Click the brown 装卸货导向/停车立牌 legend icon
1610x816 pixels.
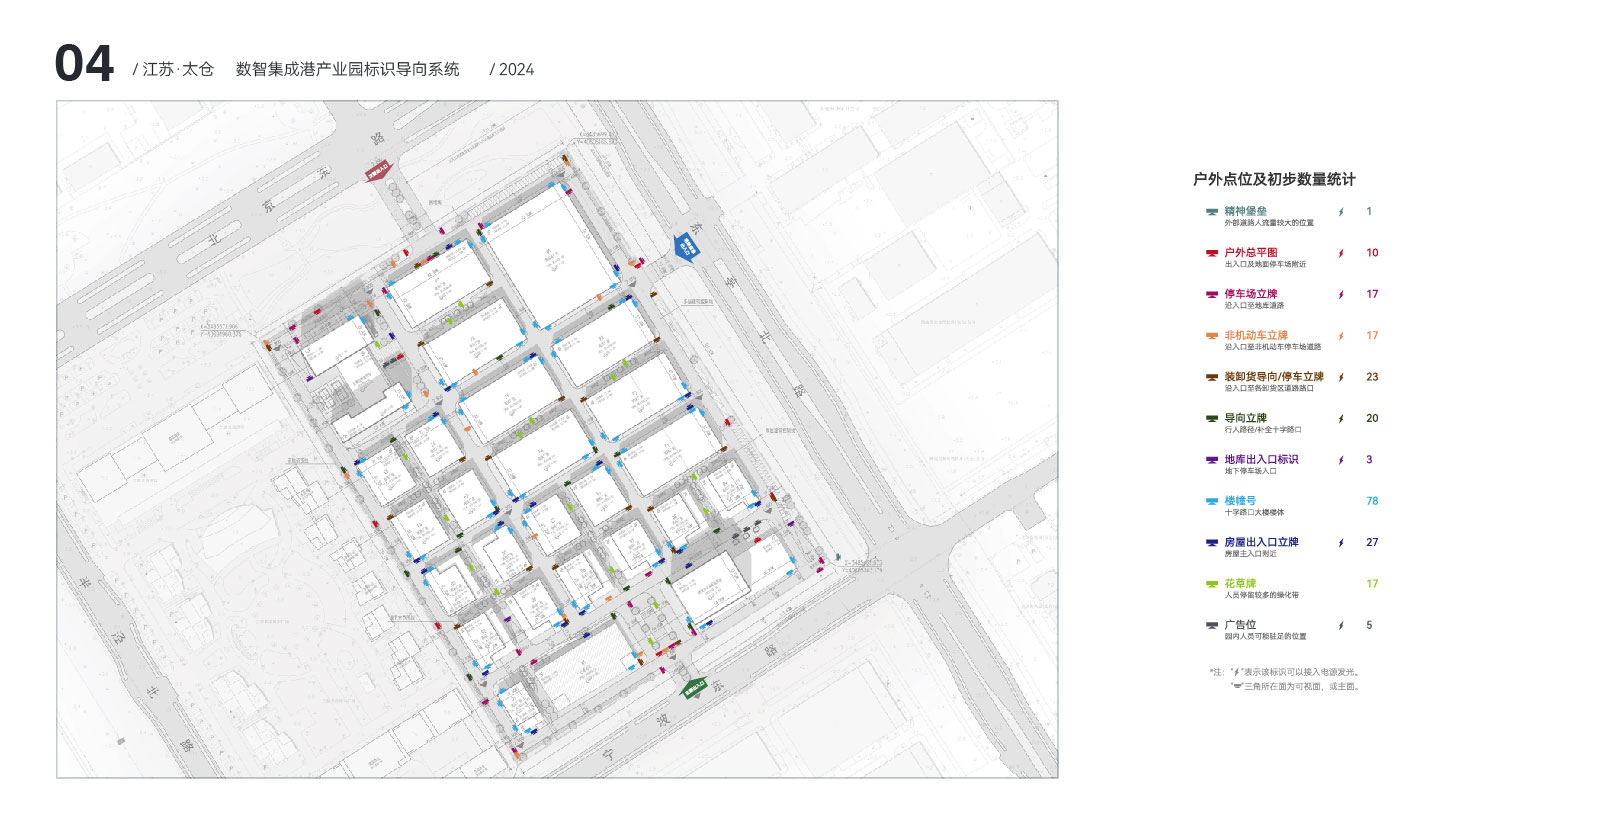1211,378
